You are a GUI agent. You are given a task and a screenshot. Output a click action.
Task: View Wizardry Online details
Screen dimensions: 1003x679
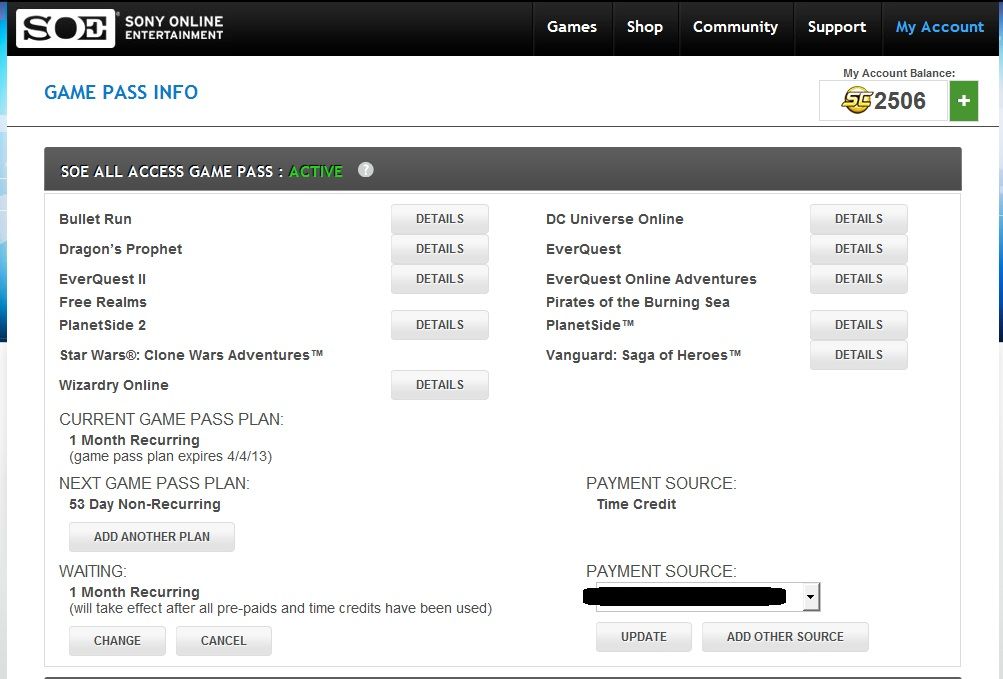(x=439, y=385)
